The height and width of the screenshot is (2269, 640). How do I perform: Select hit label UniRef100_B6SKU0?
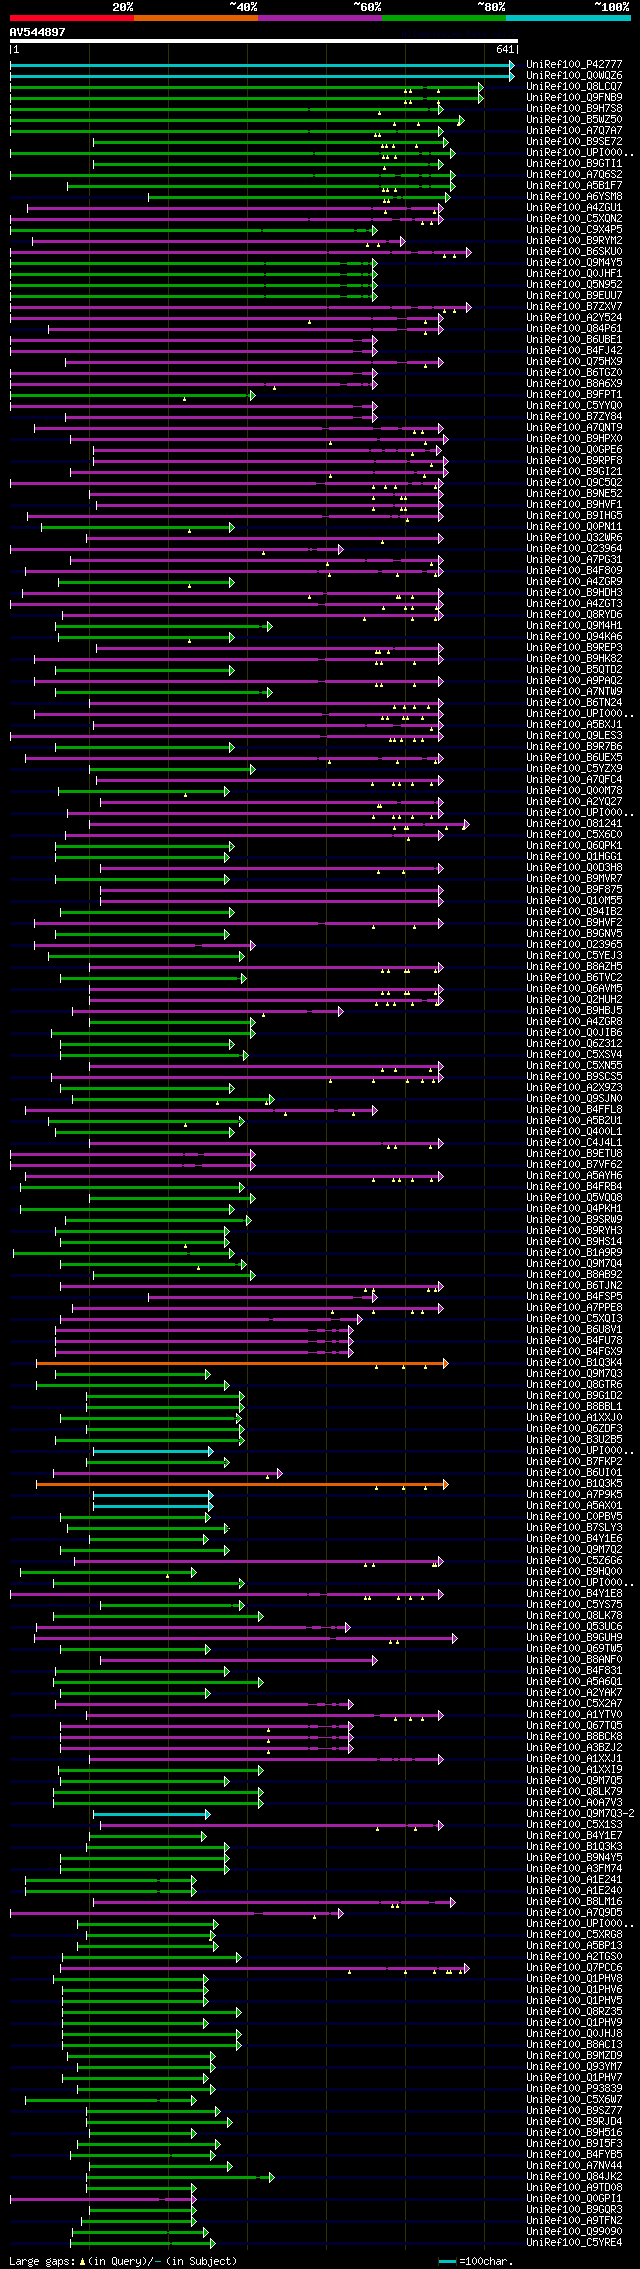pos(574,252)
